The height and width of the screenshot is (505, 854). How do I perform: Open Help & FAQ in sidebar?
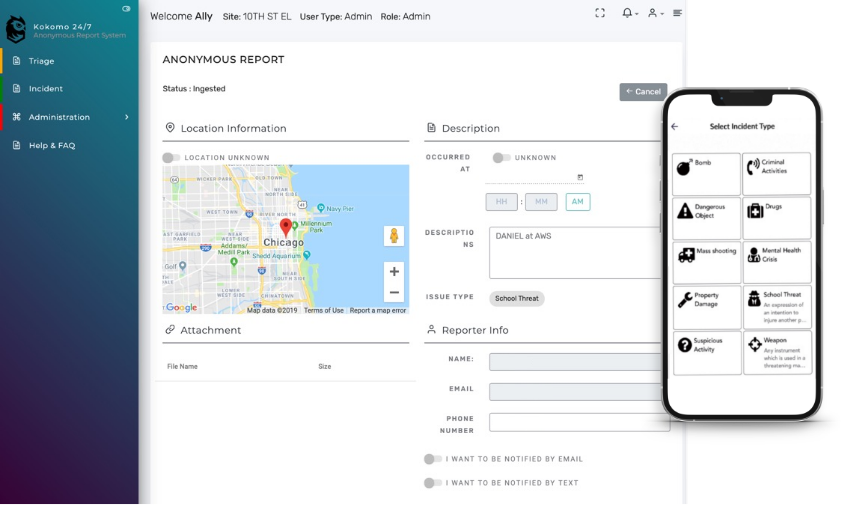[52, 145]
